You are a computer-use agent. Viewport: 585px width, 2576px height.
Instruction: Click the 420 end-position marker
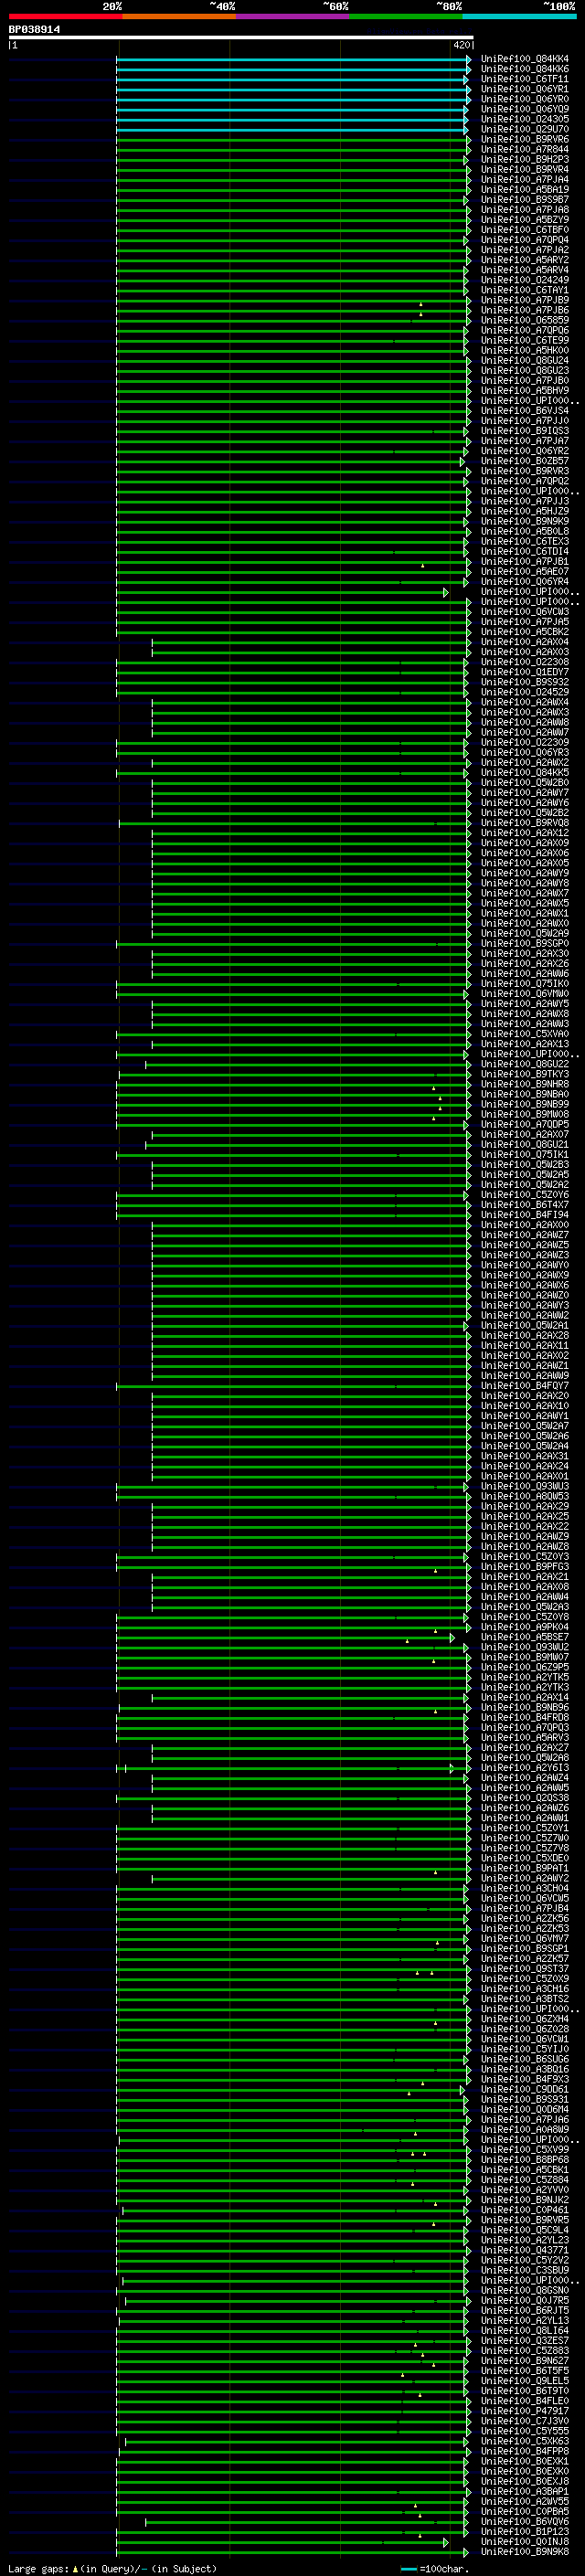[x=461, y=45]
